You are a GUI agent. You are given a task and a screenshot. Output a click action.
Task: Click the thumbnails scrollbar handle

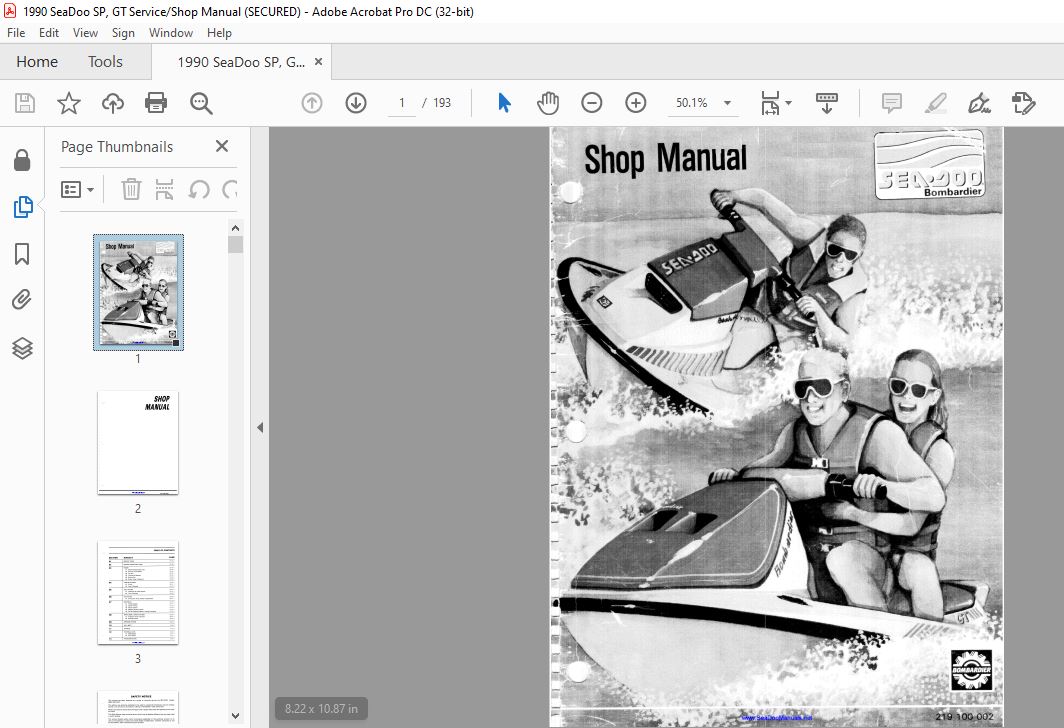click(235, 244)
